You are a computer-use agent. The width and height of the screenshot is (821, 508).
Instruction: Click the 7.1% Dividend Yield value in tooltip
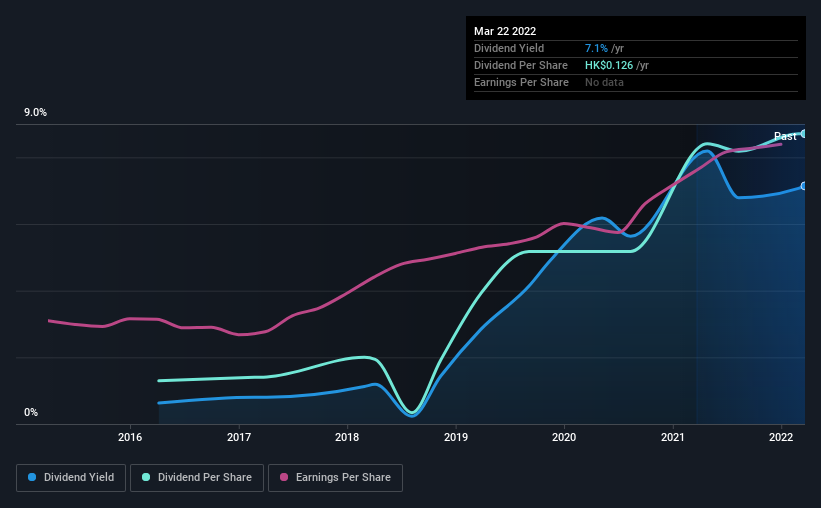tap(596, 48)
